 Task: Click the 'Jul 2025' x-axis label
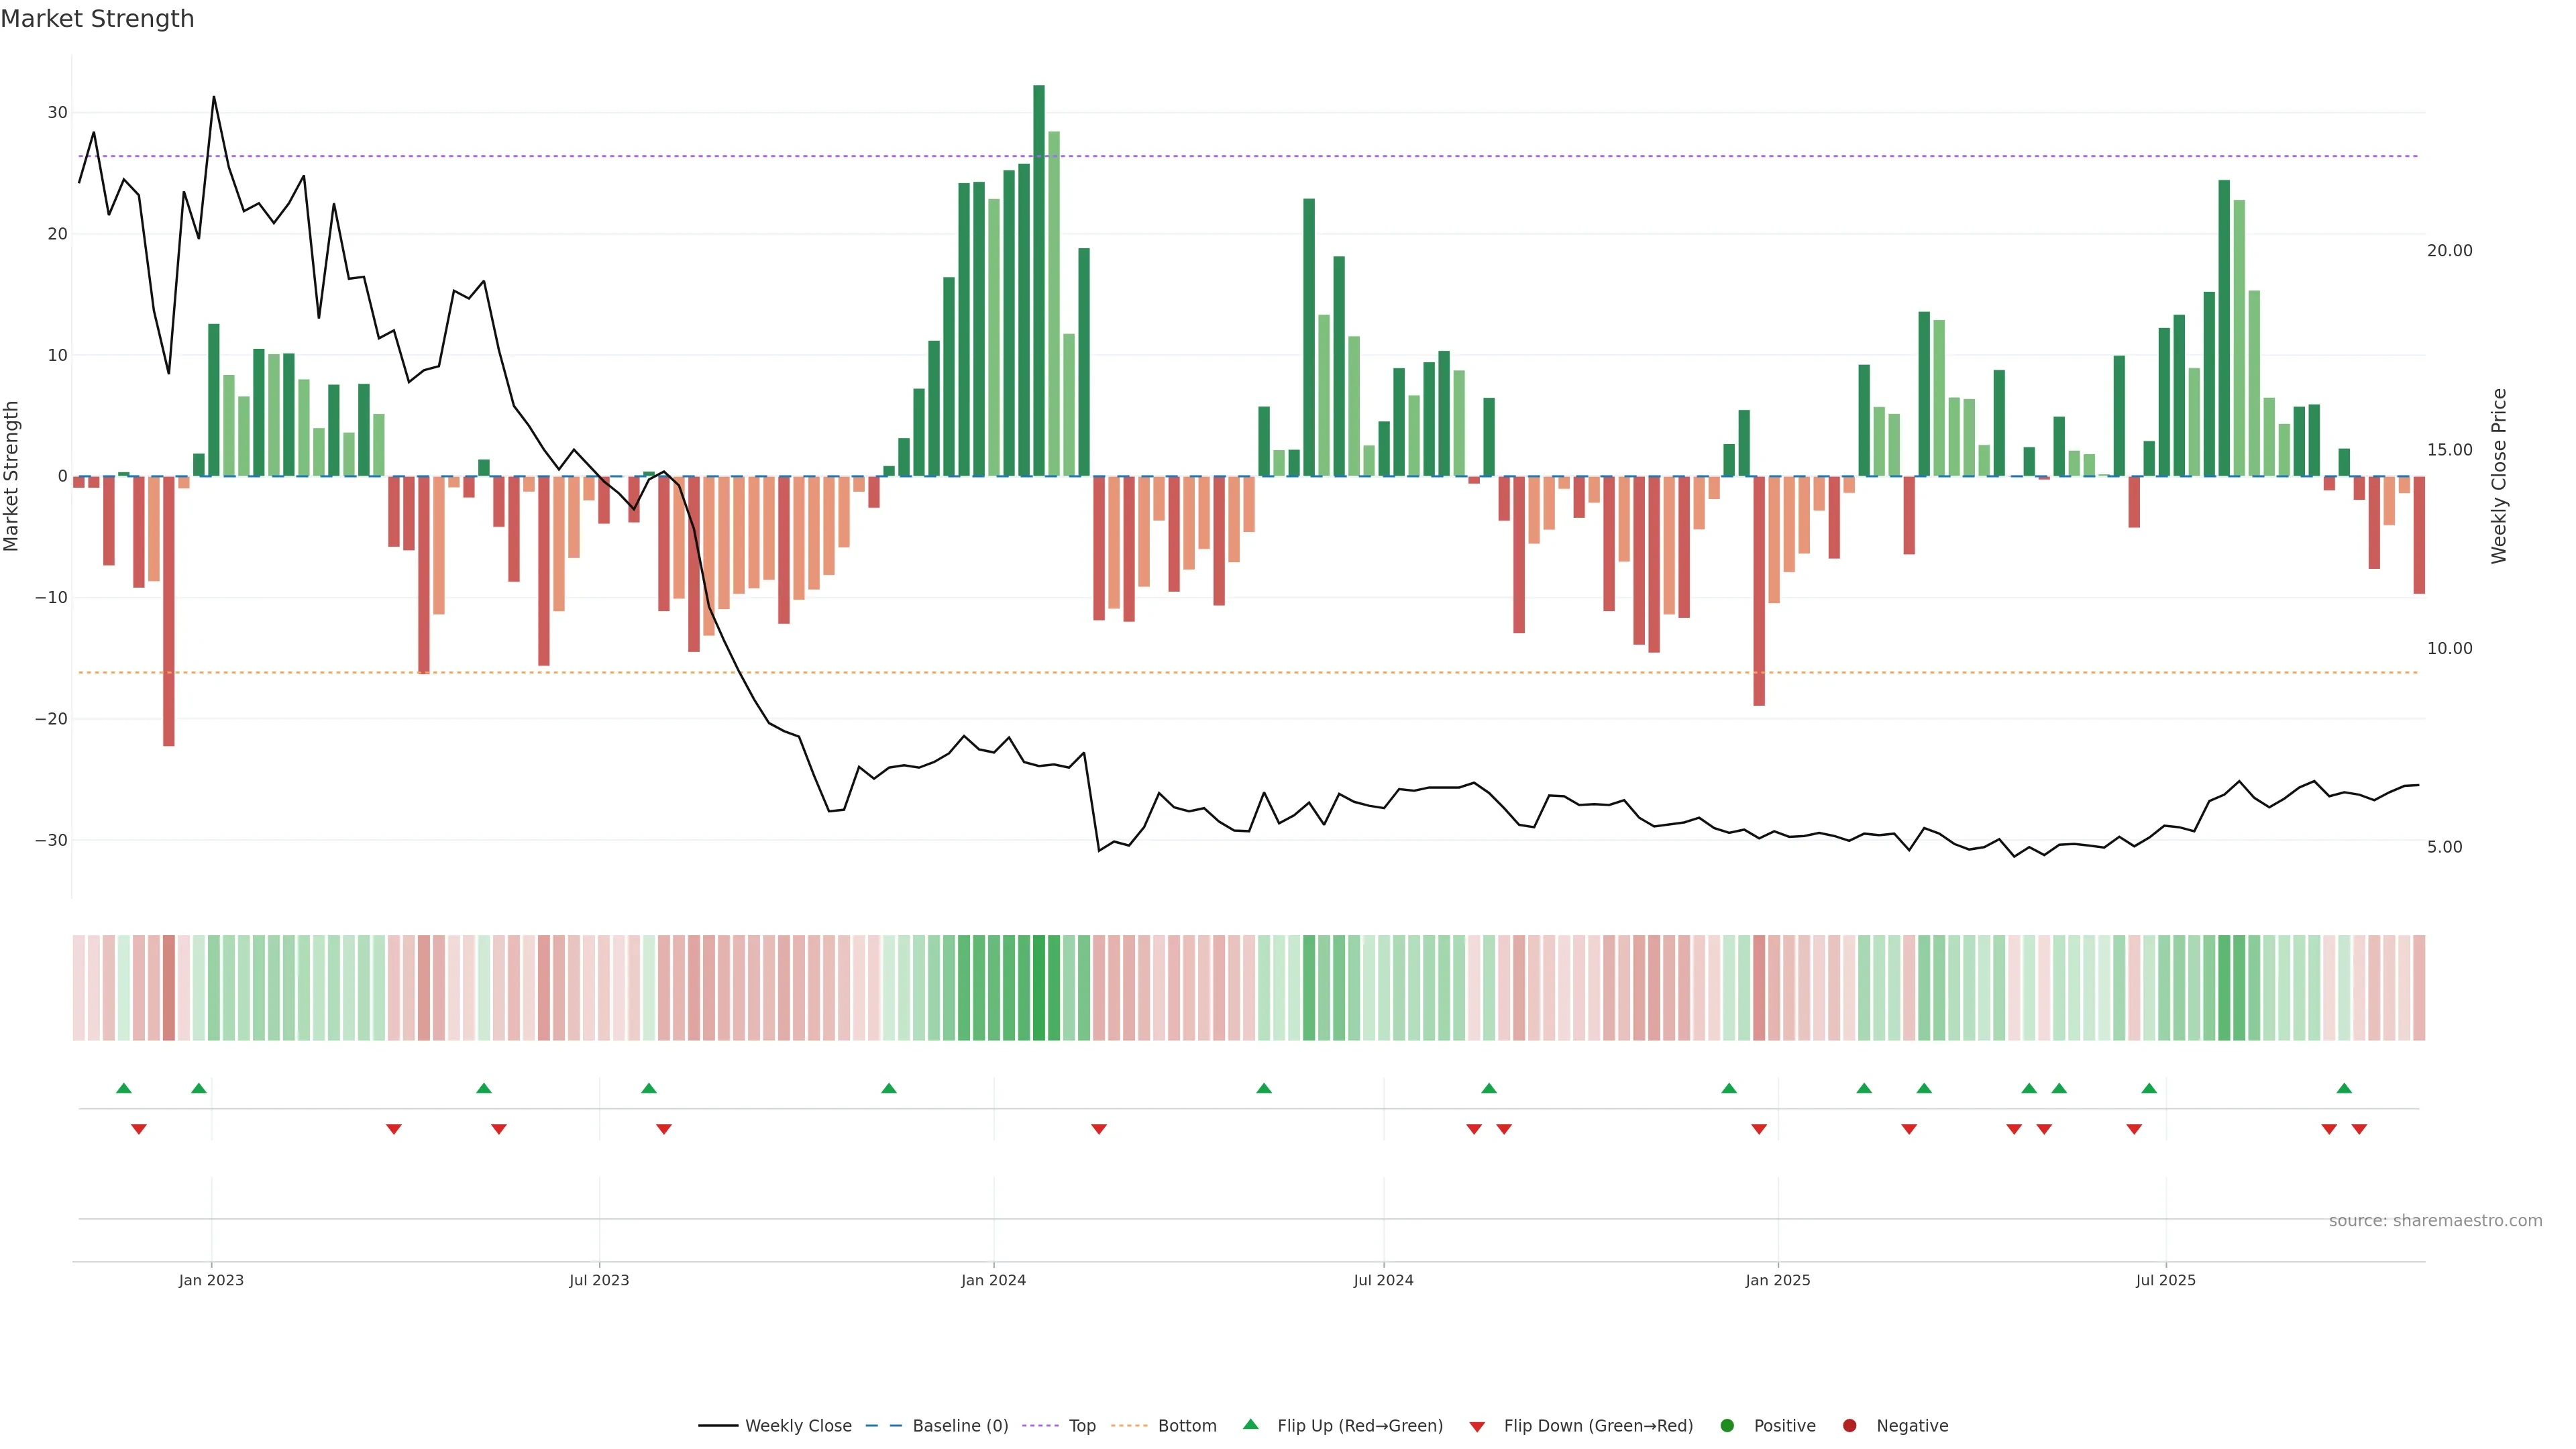click(x=2165, y=1280)
